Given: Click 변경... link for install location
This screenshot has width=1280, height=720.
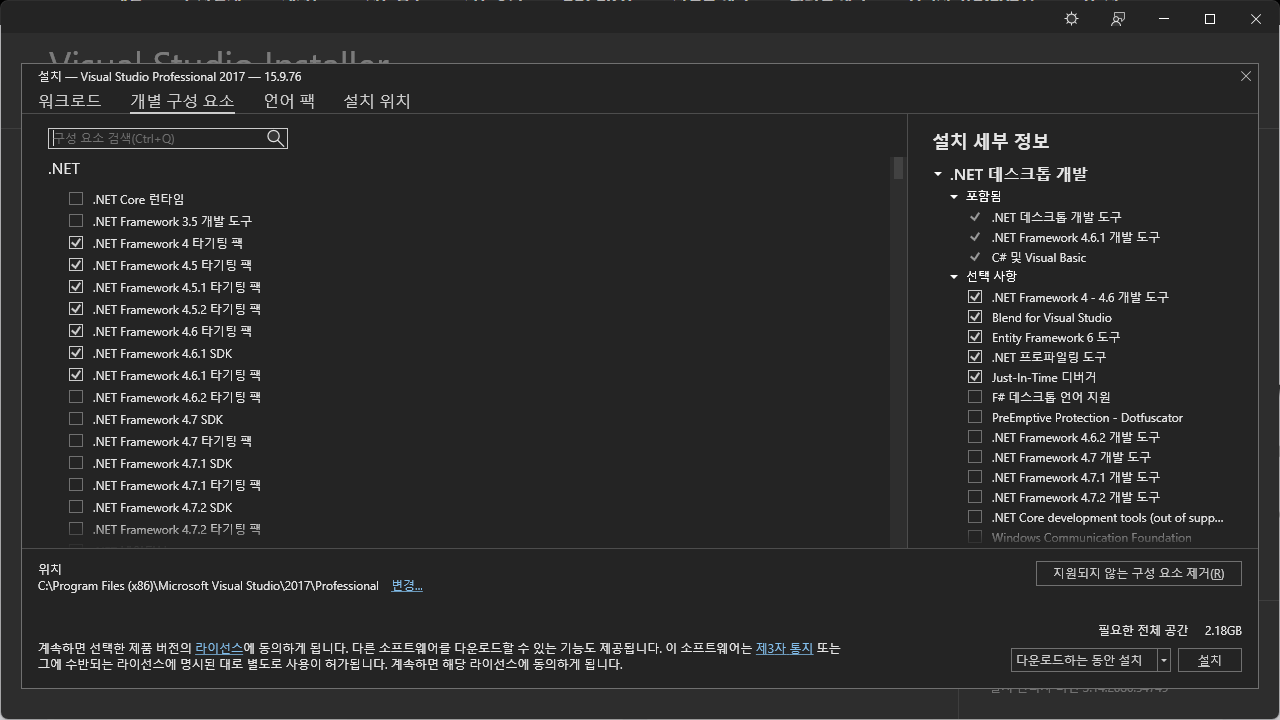Looking at the screenshot, I should point(407,586).
